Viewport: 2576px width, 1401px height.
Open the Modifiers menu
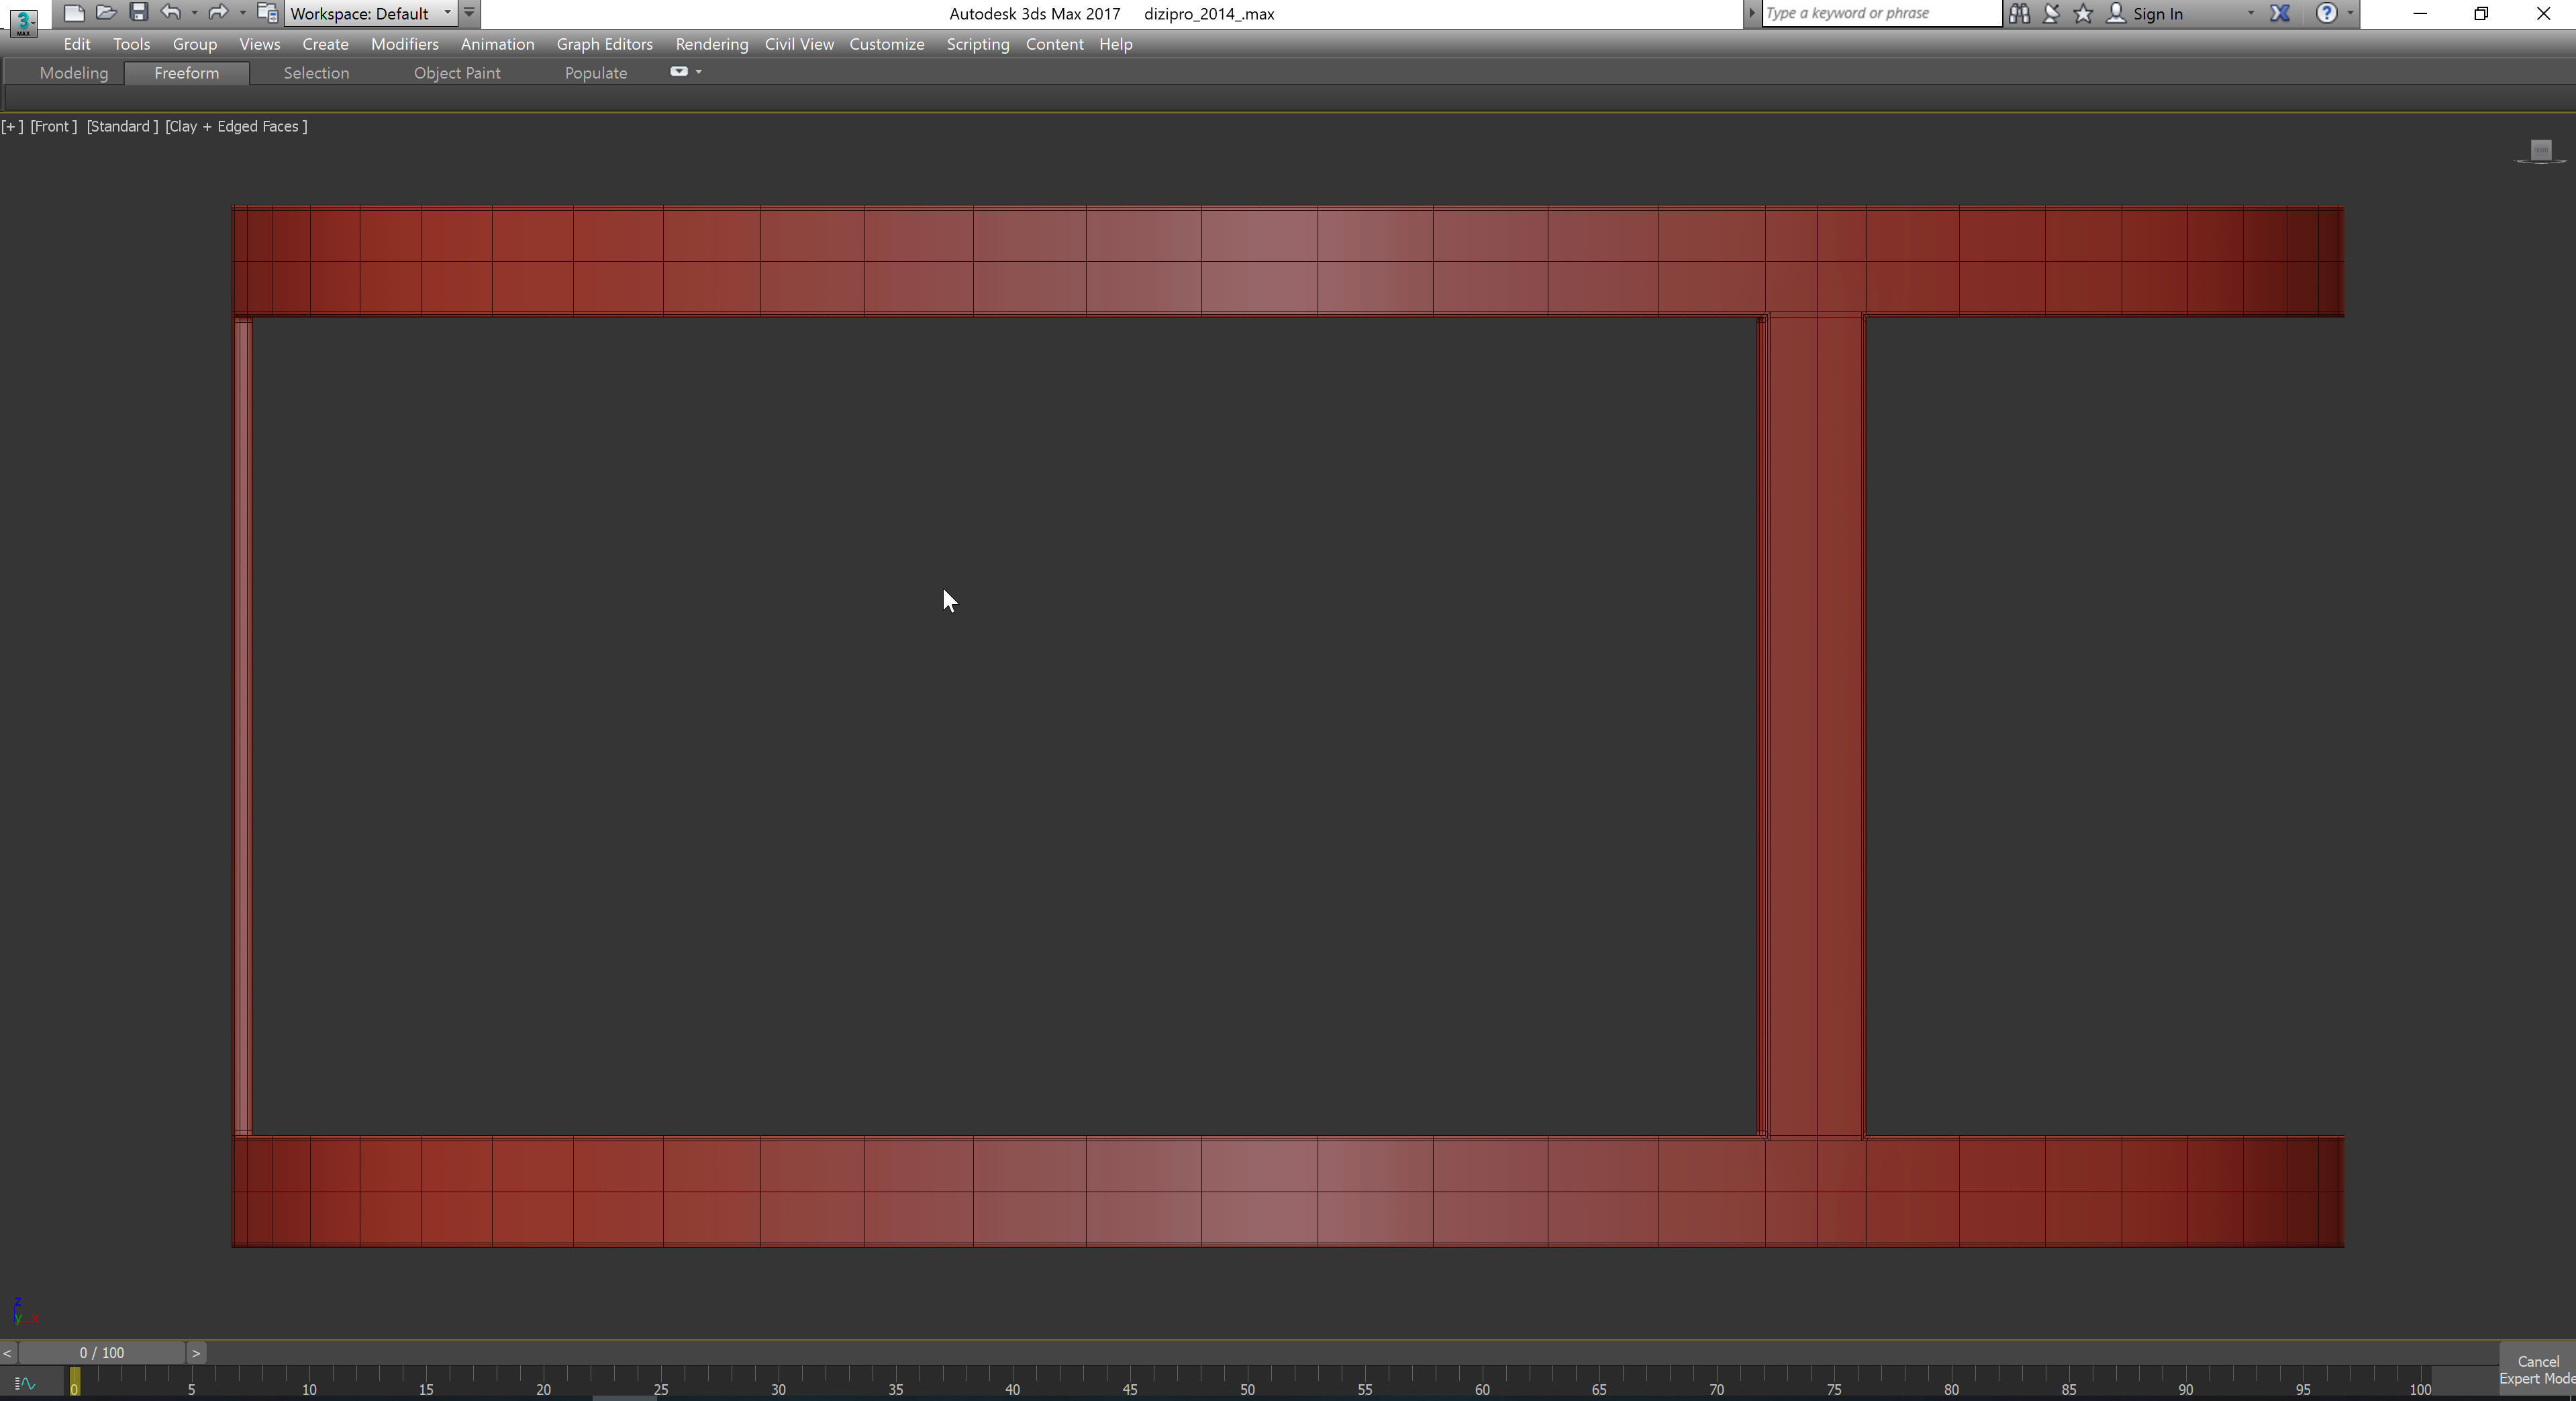click(404, 44)
